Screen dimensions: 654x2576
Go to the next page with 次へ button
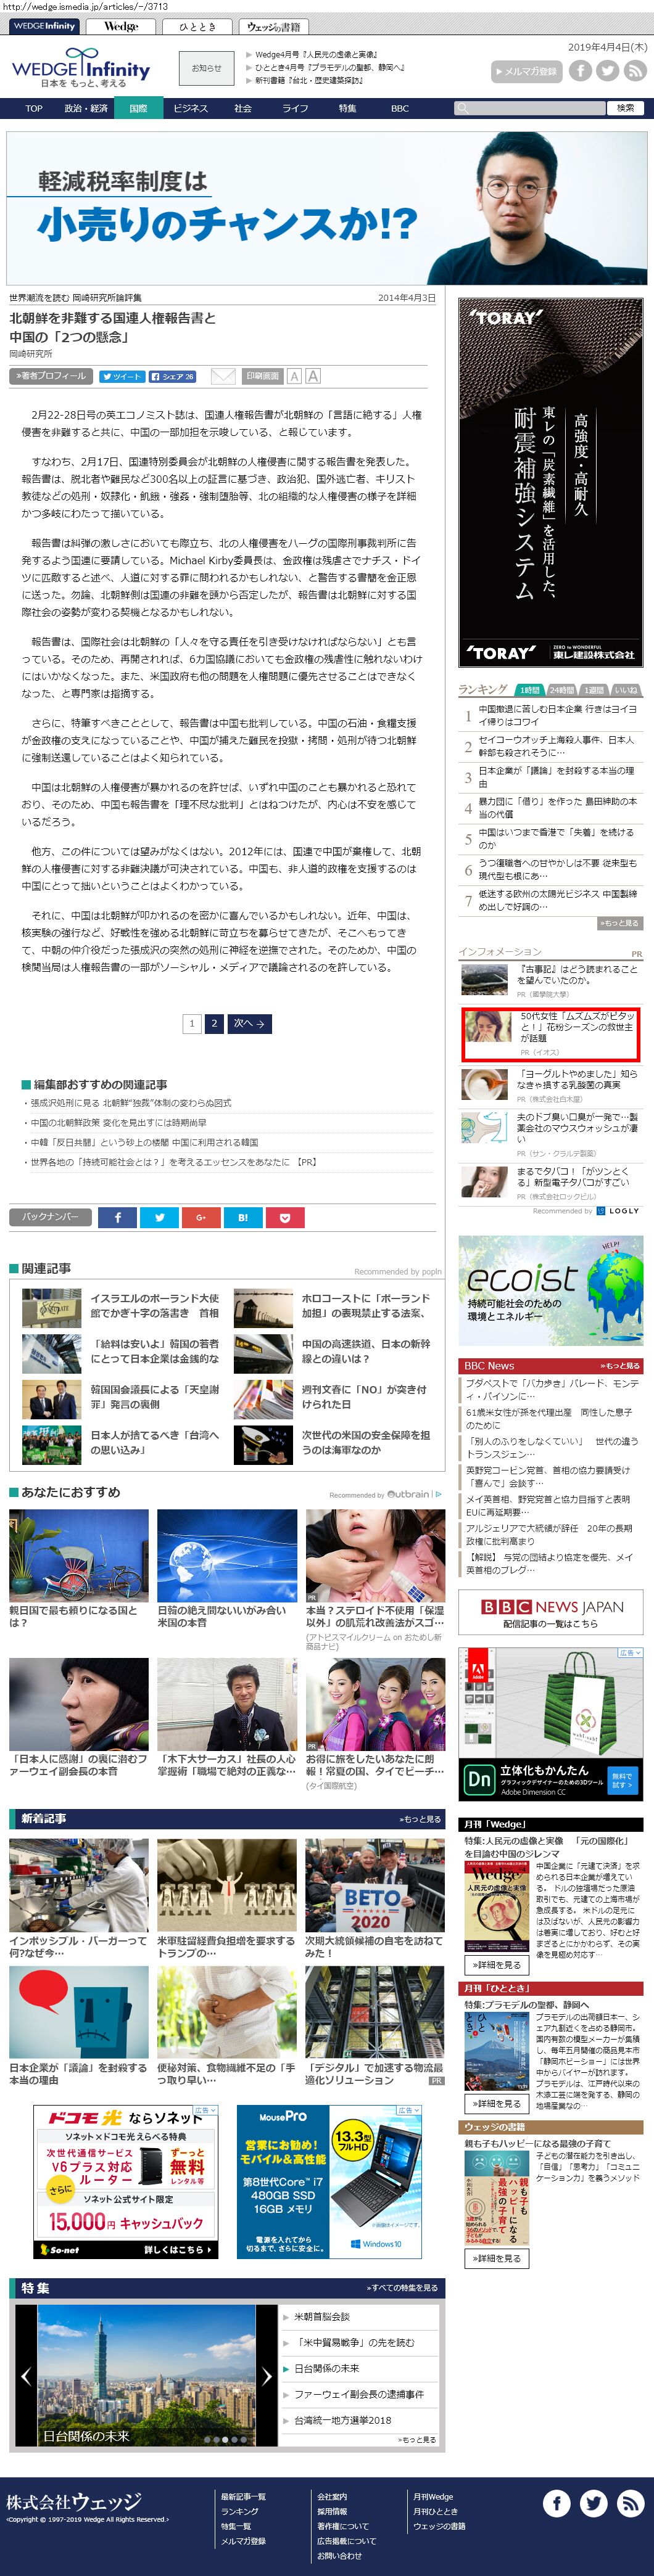[249, 1023]
